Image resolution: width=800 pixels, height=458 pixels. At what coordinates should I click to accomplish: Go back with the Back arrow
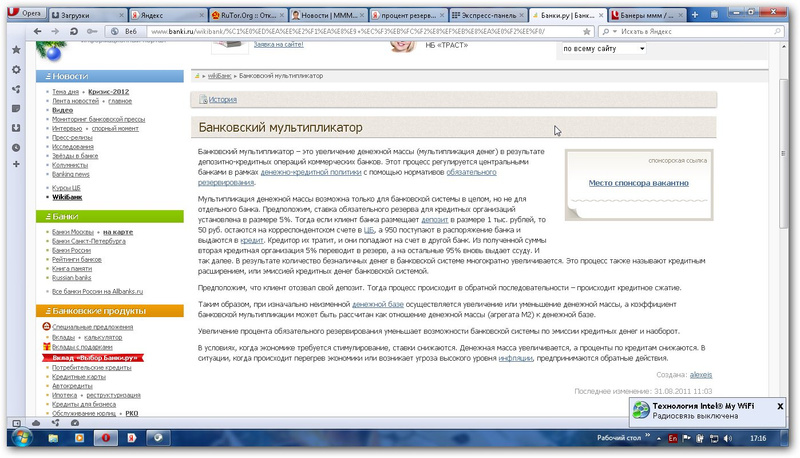[x=37, y=32]
